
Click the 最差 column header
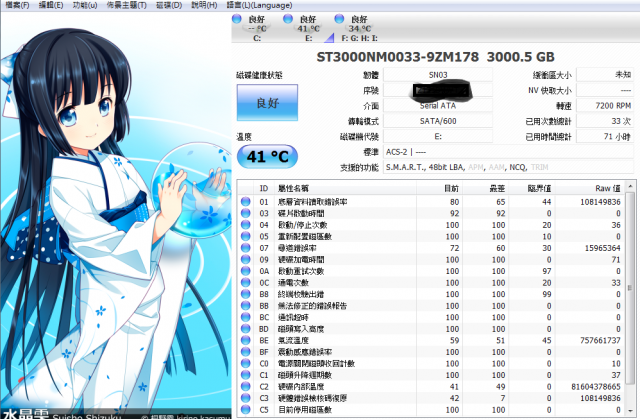pyautogui.click(x=486, y=188)
